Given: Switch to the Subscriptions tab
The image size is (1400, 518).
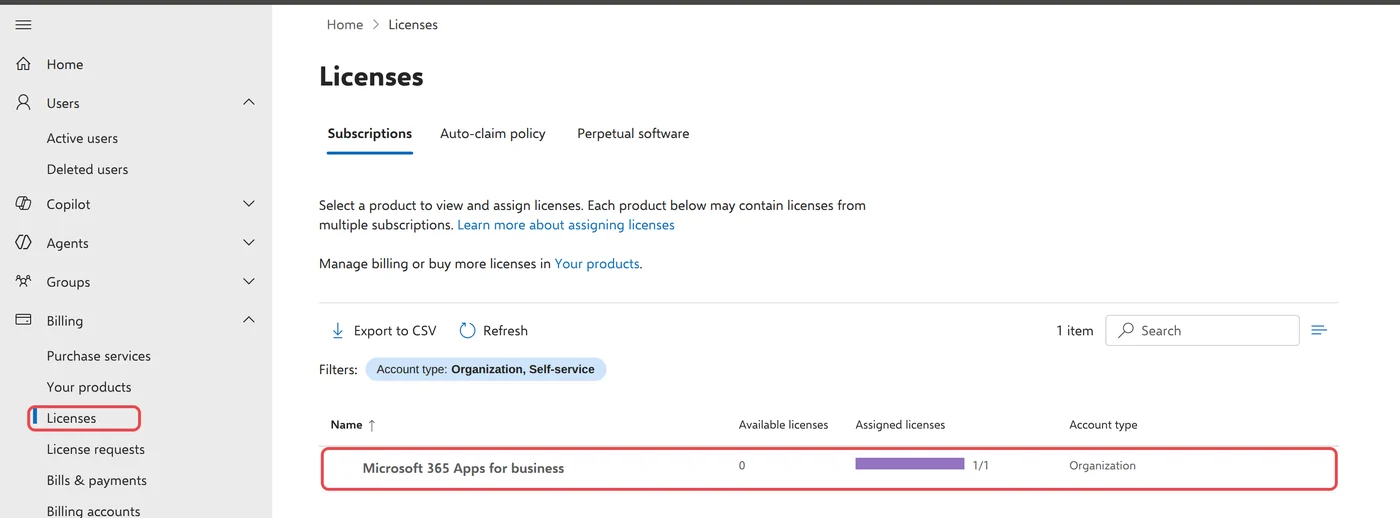Looking at the screenshot, I should [370, 133].
